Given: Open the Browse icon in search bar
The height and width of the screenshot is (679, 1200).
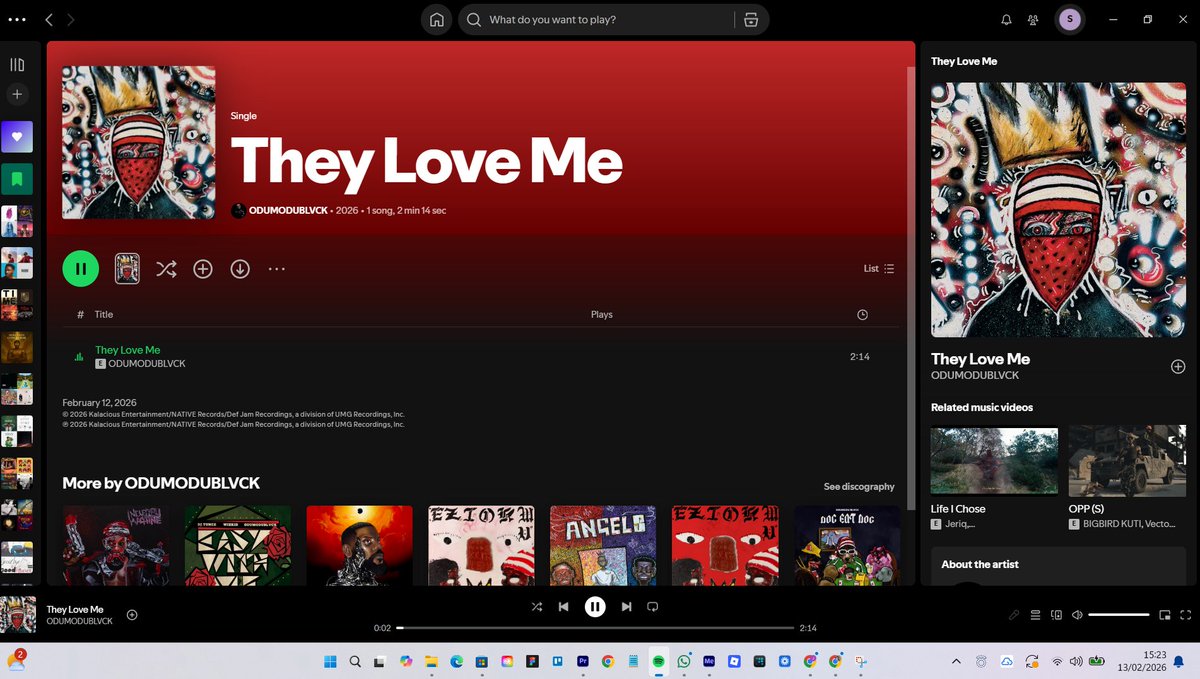Looking at the screenshot, I should point(751,20).
